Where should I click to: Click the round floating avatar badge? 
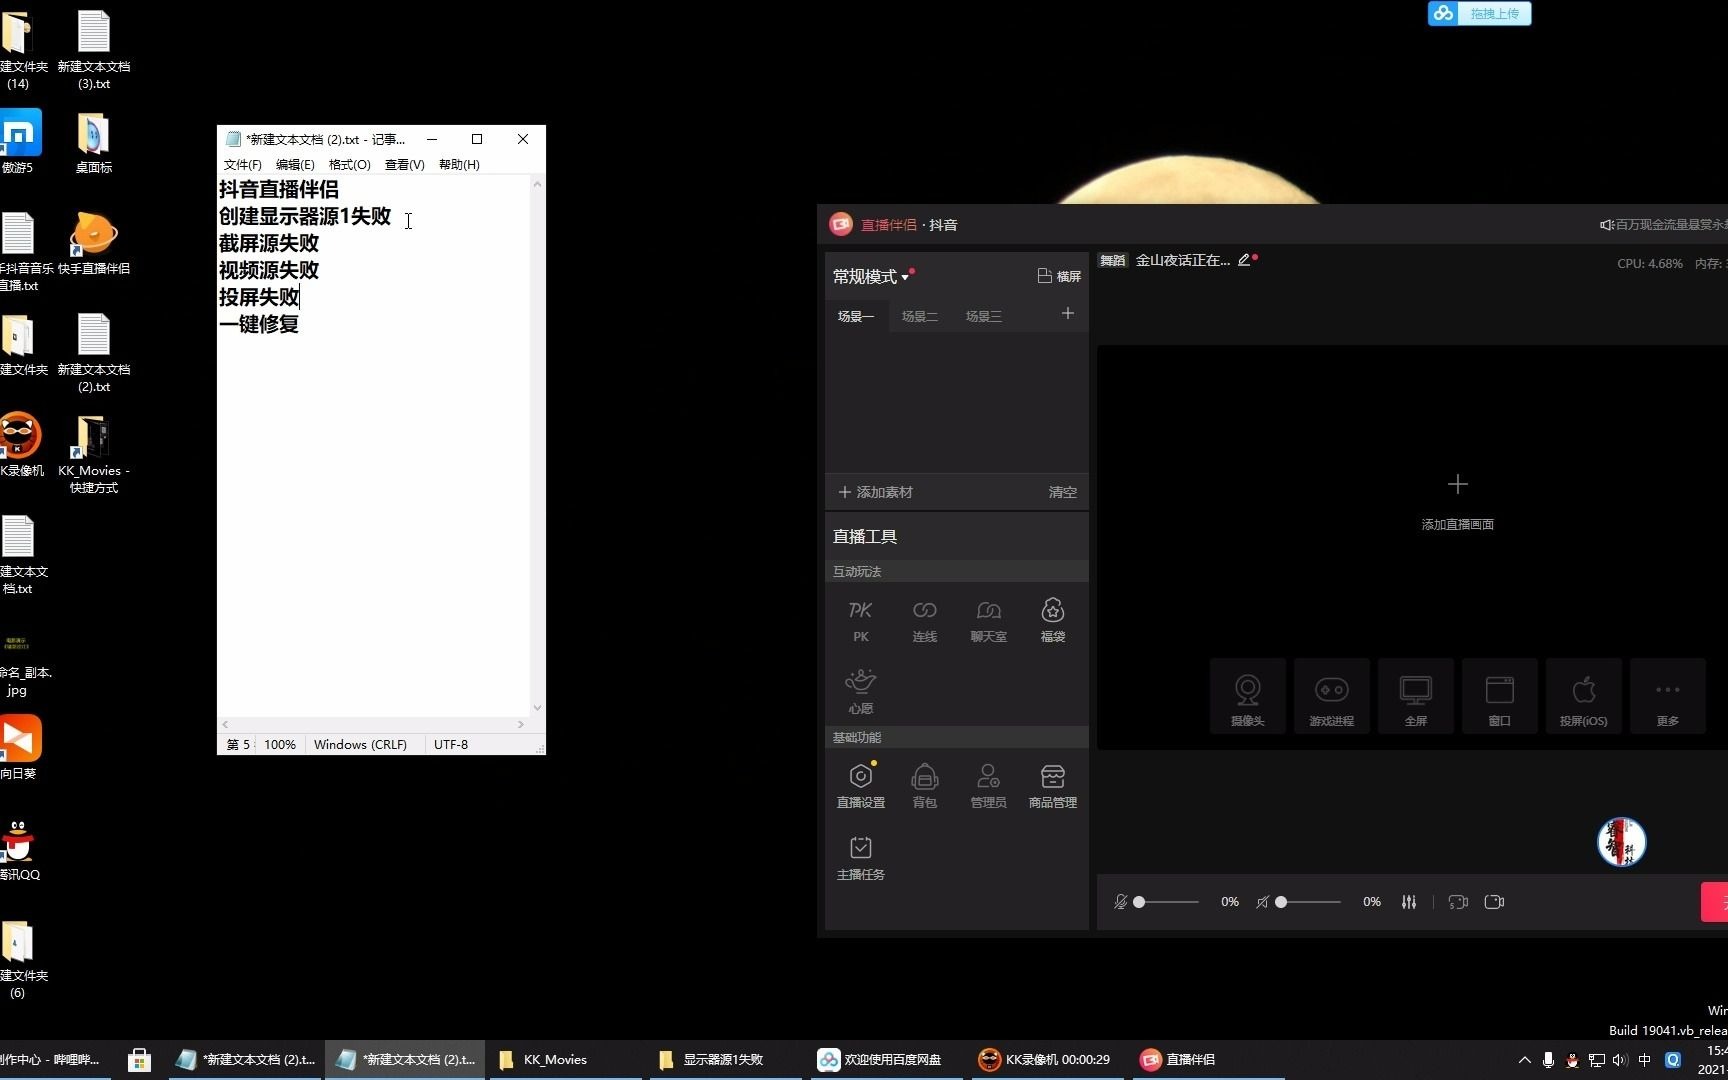tap(1621, 842)
